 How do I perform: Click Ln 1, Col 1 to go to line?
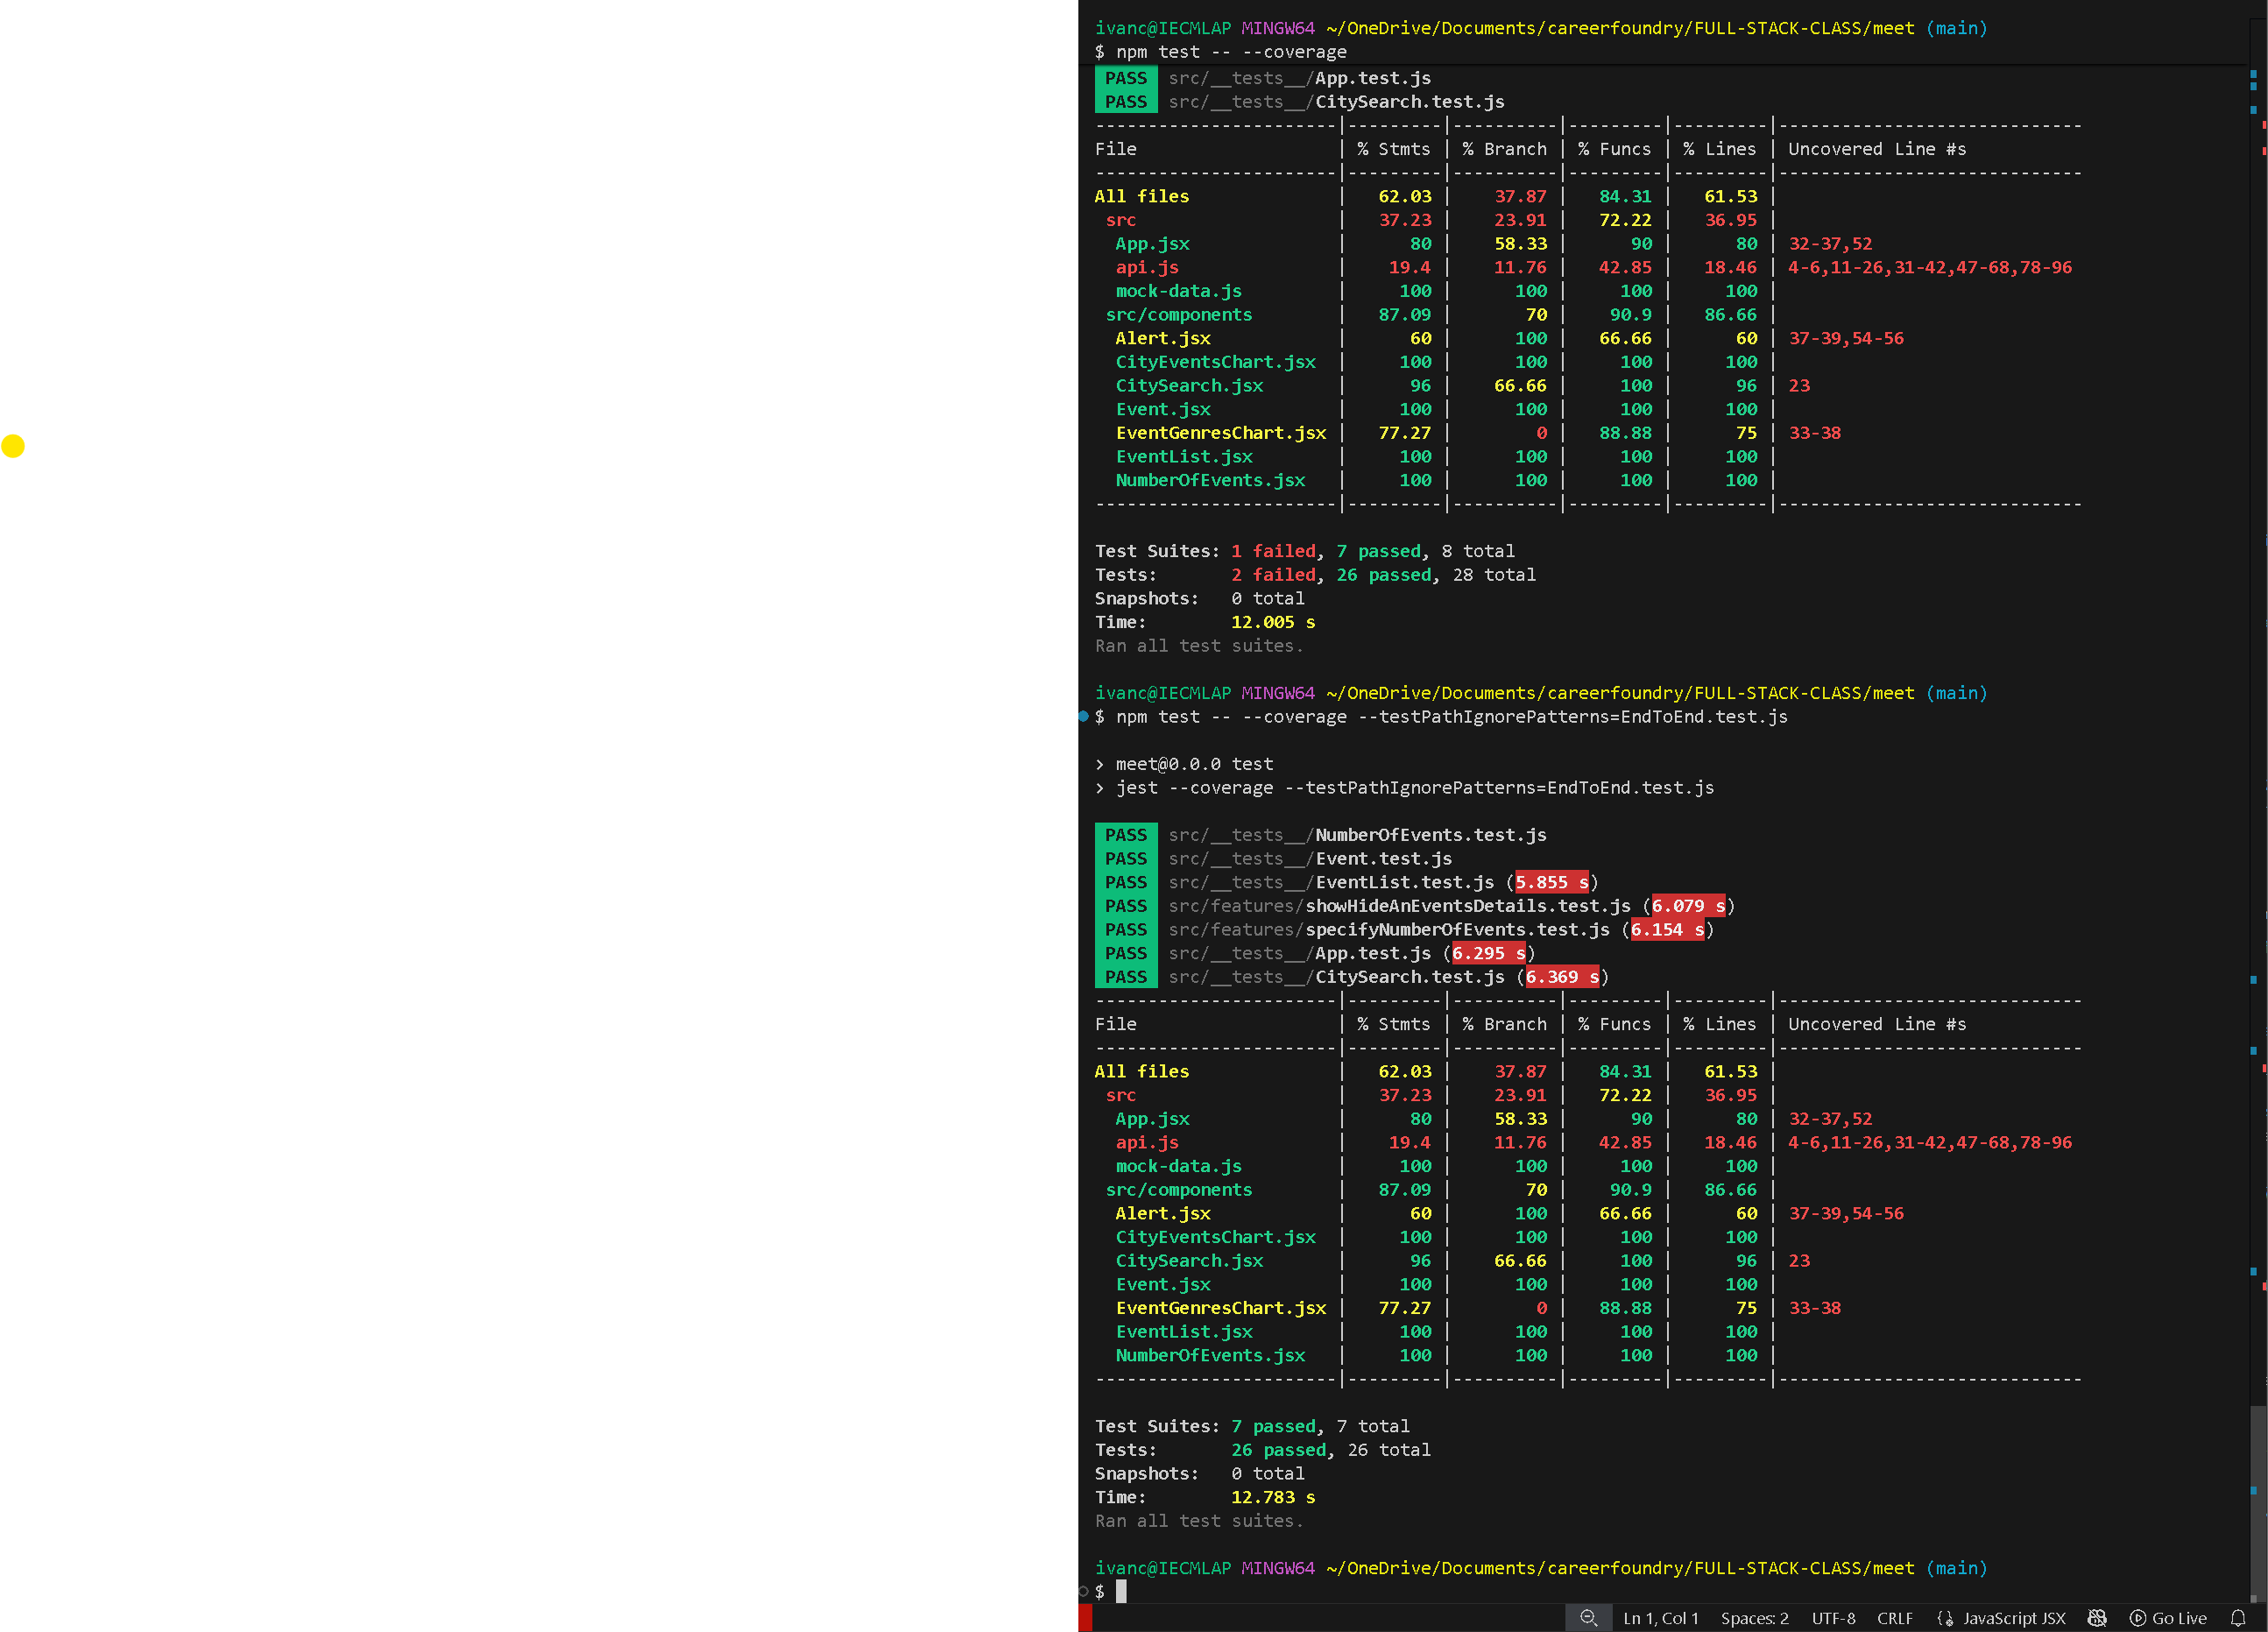tap(1660, 1617)
